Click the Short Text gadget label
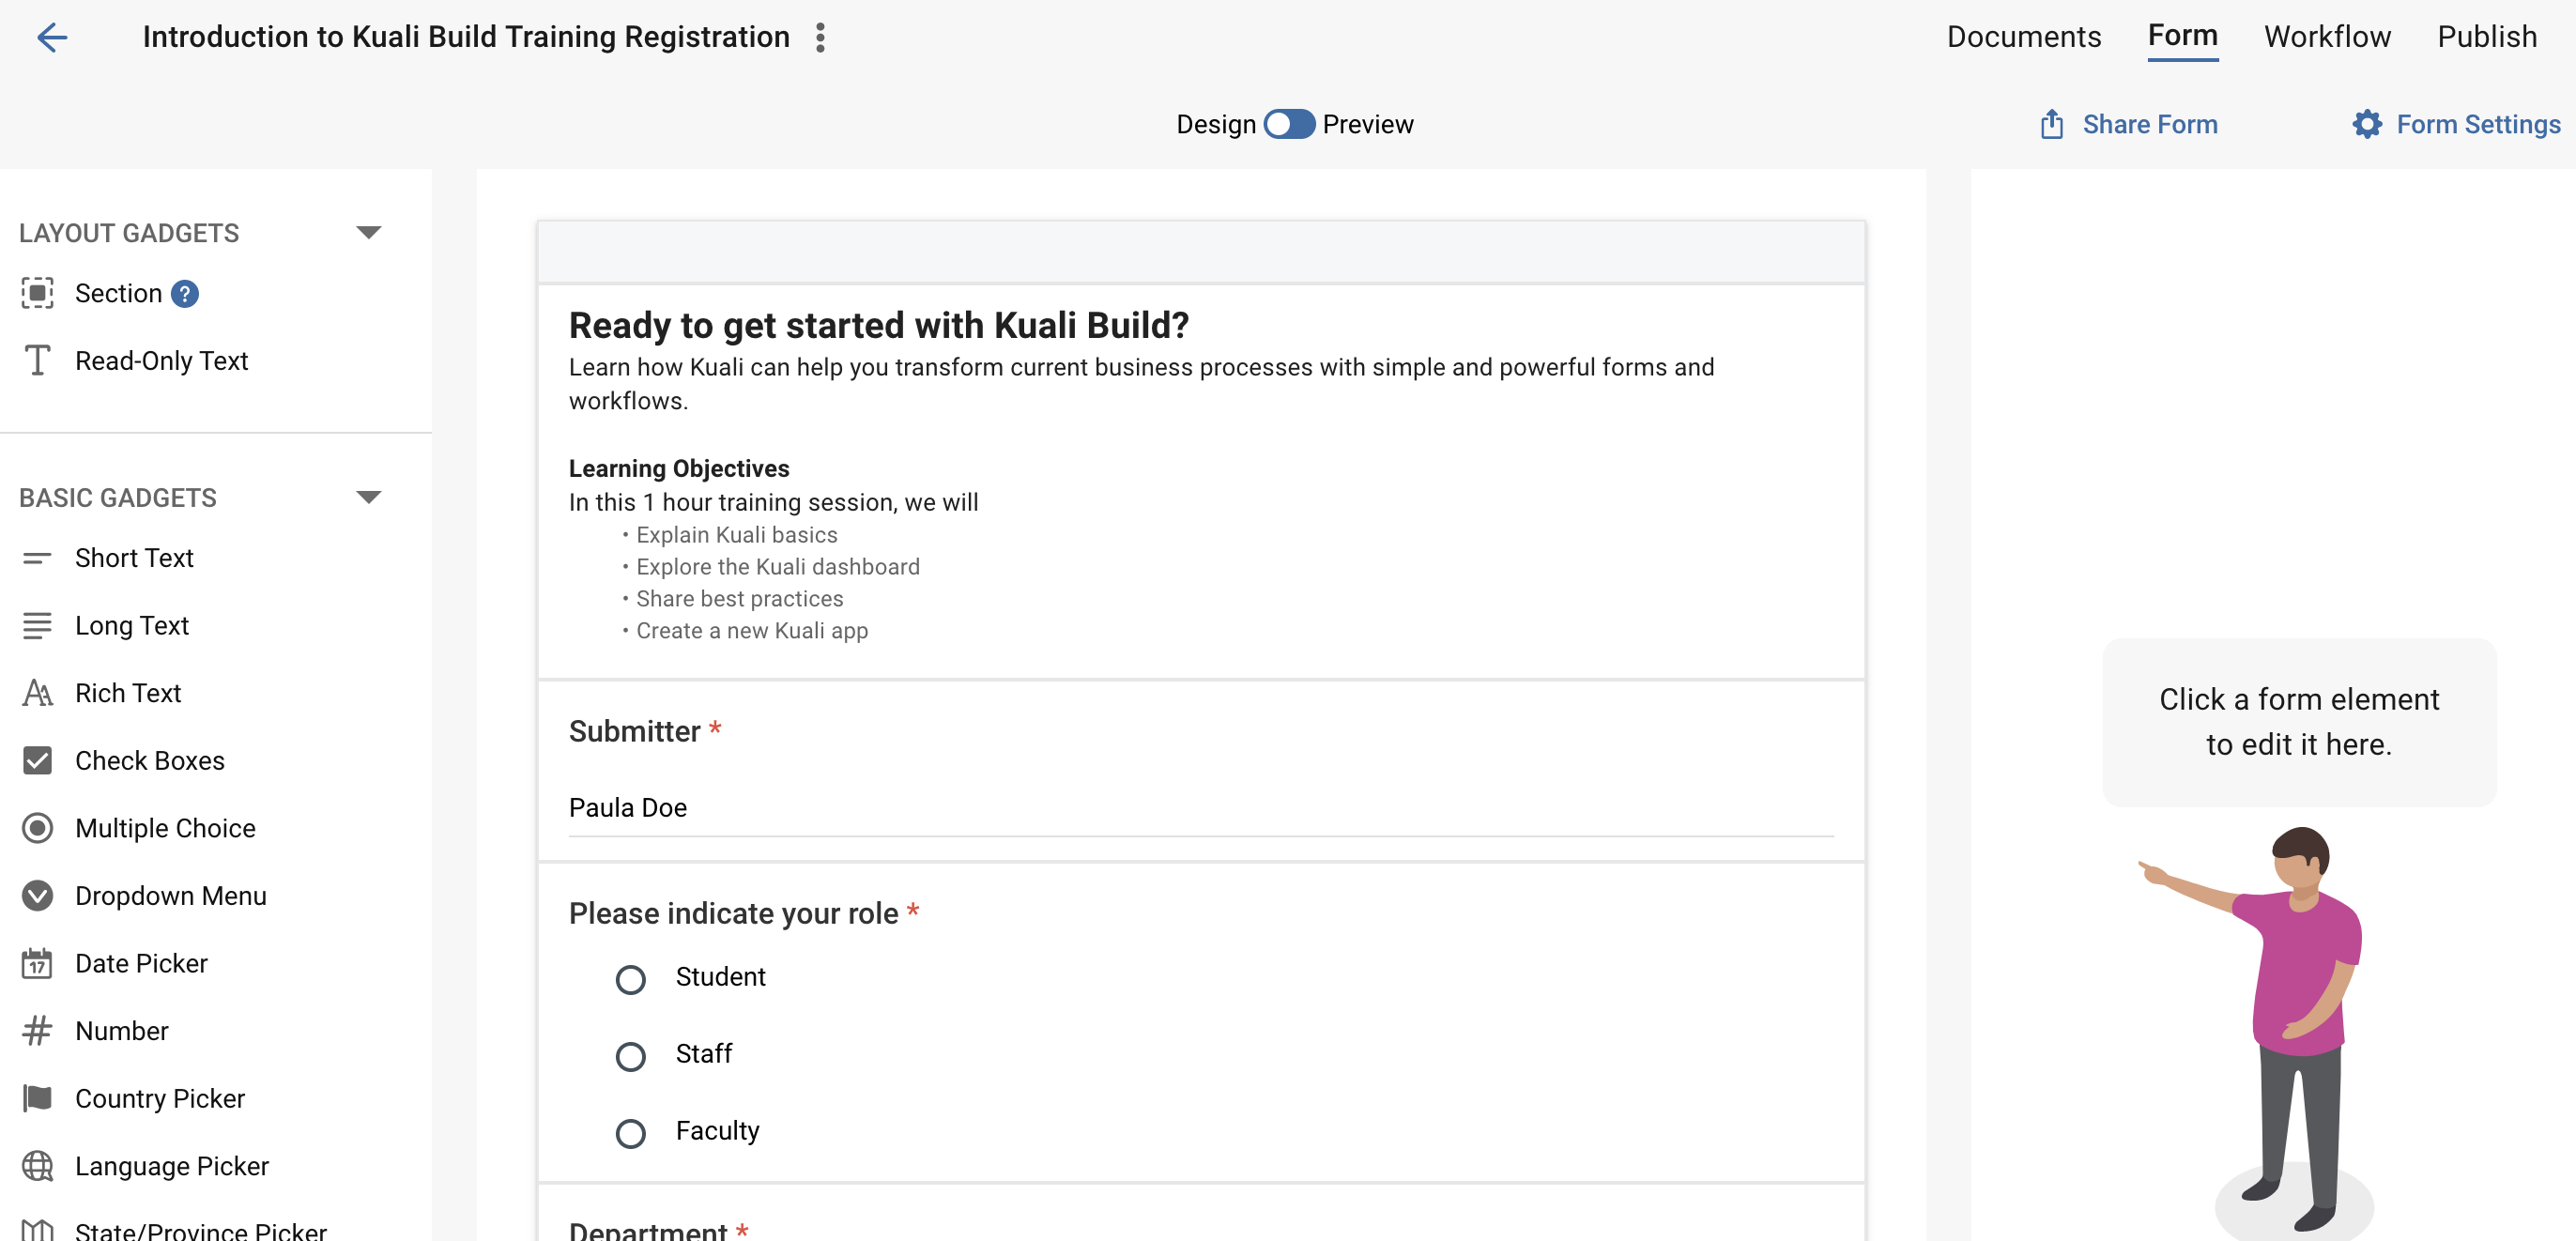2576x1241 pixels. (134, 557)
